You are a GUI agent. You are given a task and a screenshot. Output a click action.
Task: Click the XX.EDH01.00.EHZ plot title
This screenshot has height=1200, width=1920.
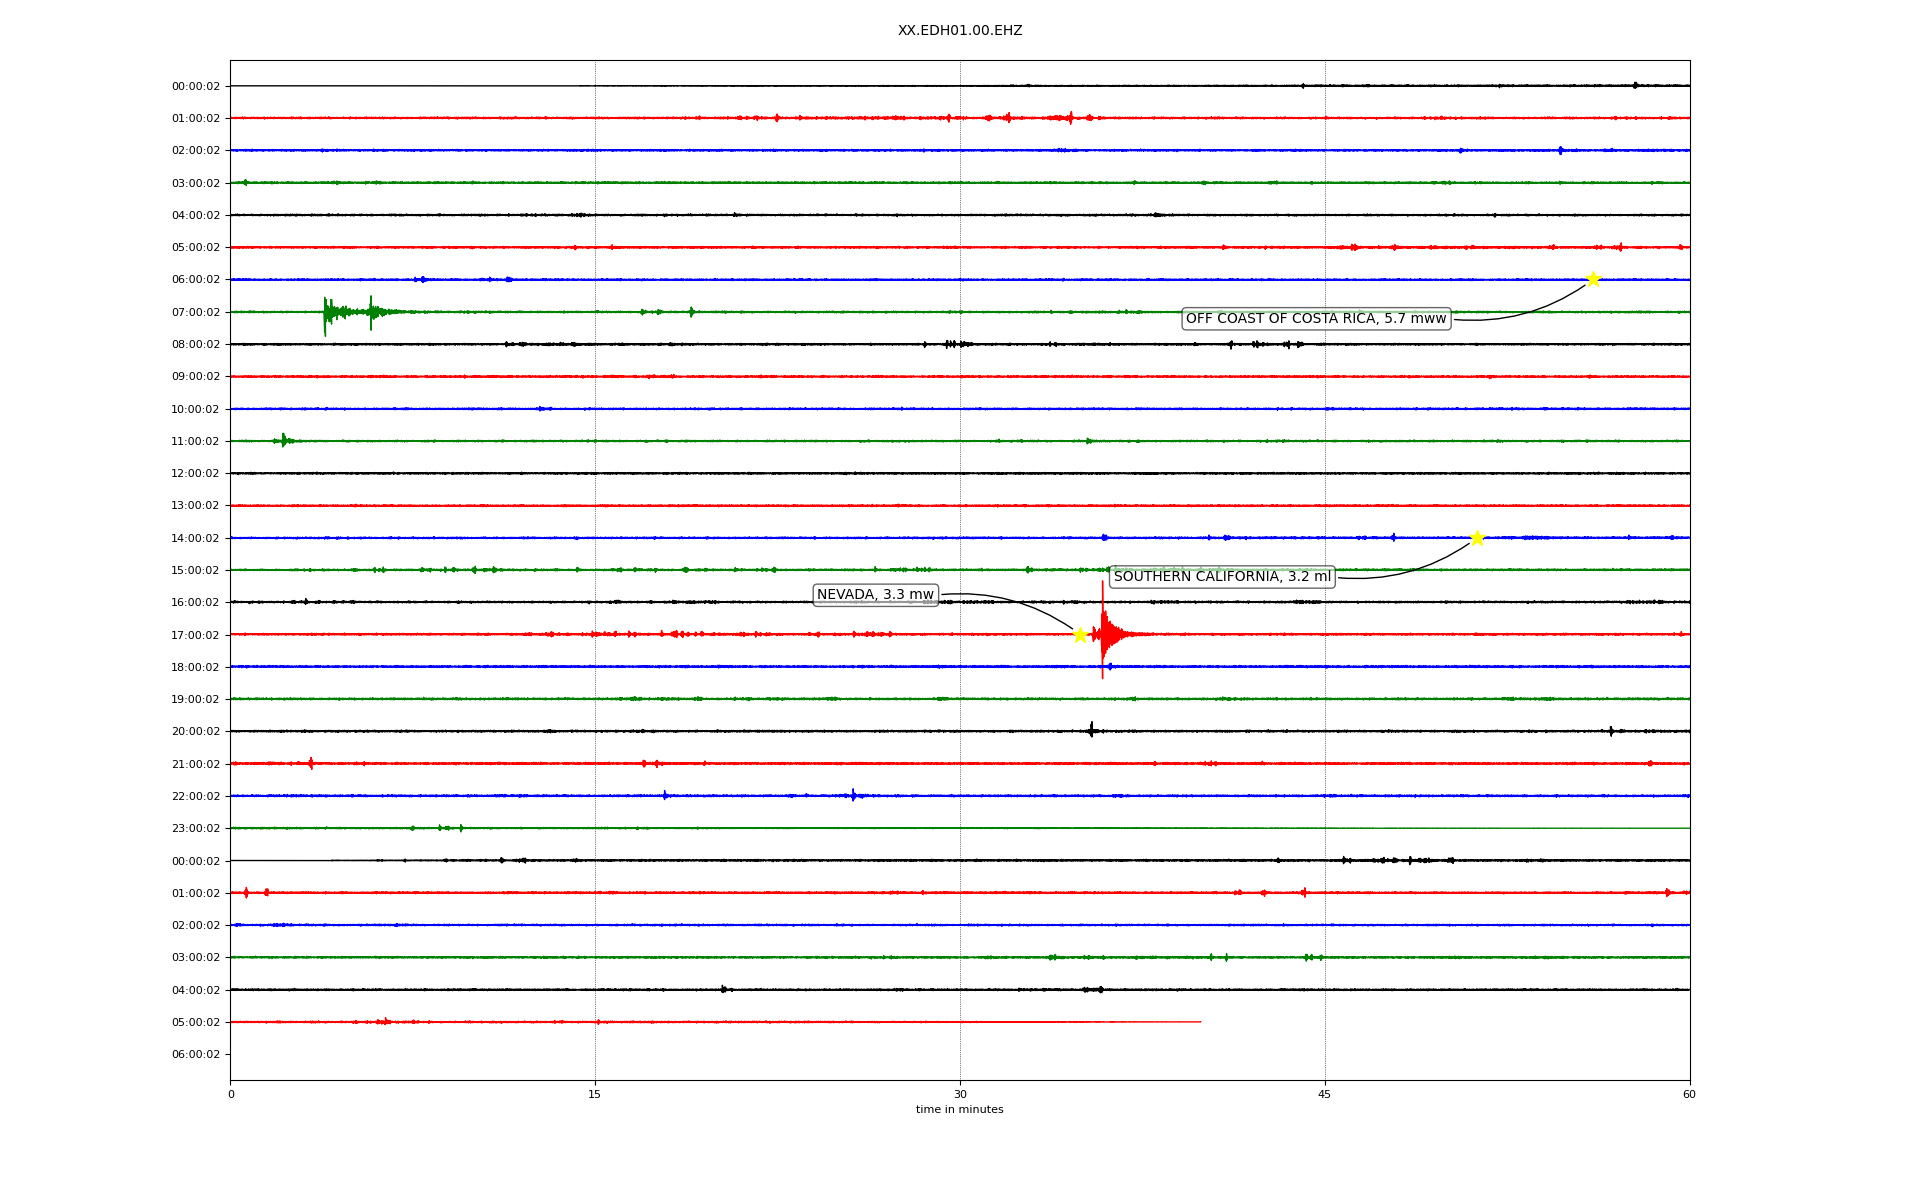point(959,31)
